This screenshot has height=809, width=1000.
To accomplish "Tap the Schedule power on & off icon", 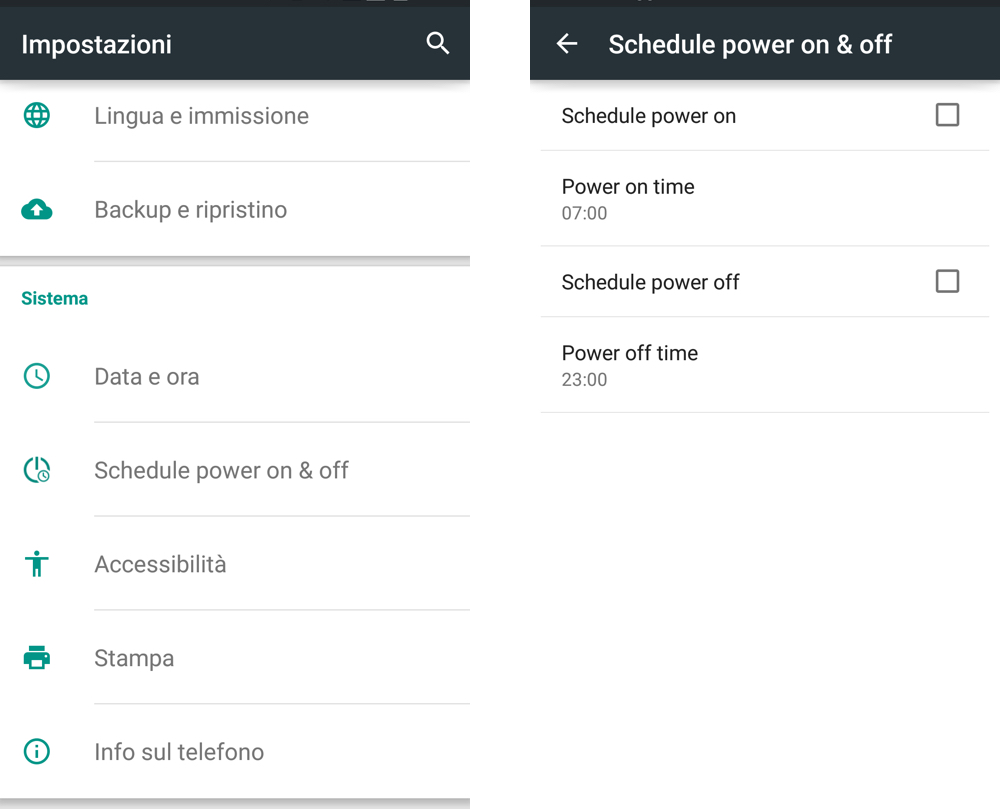I will [37, 470].
